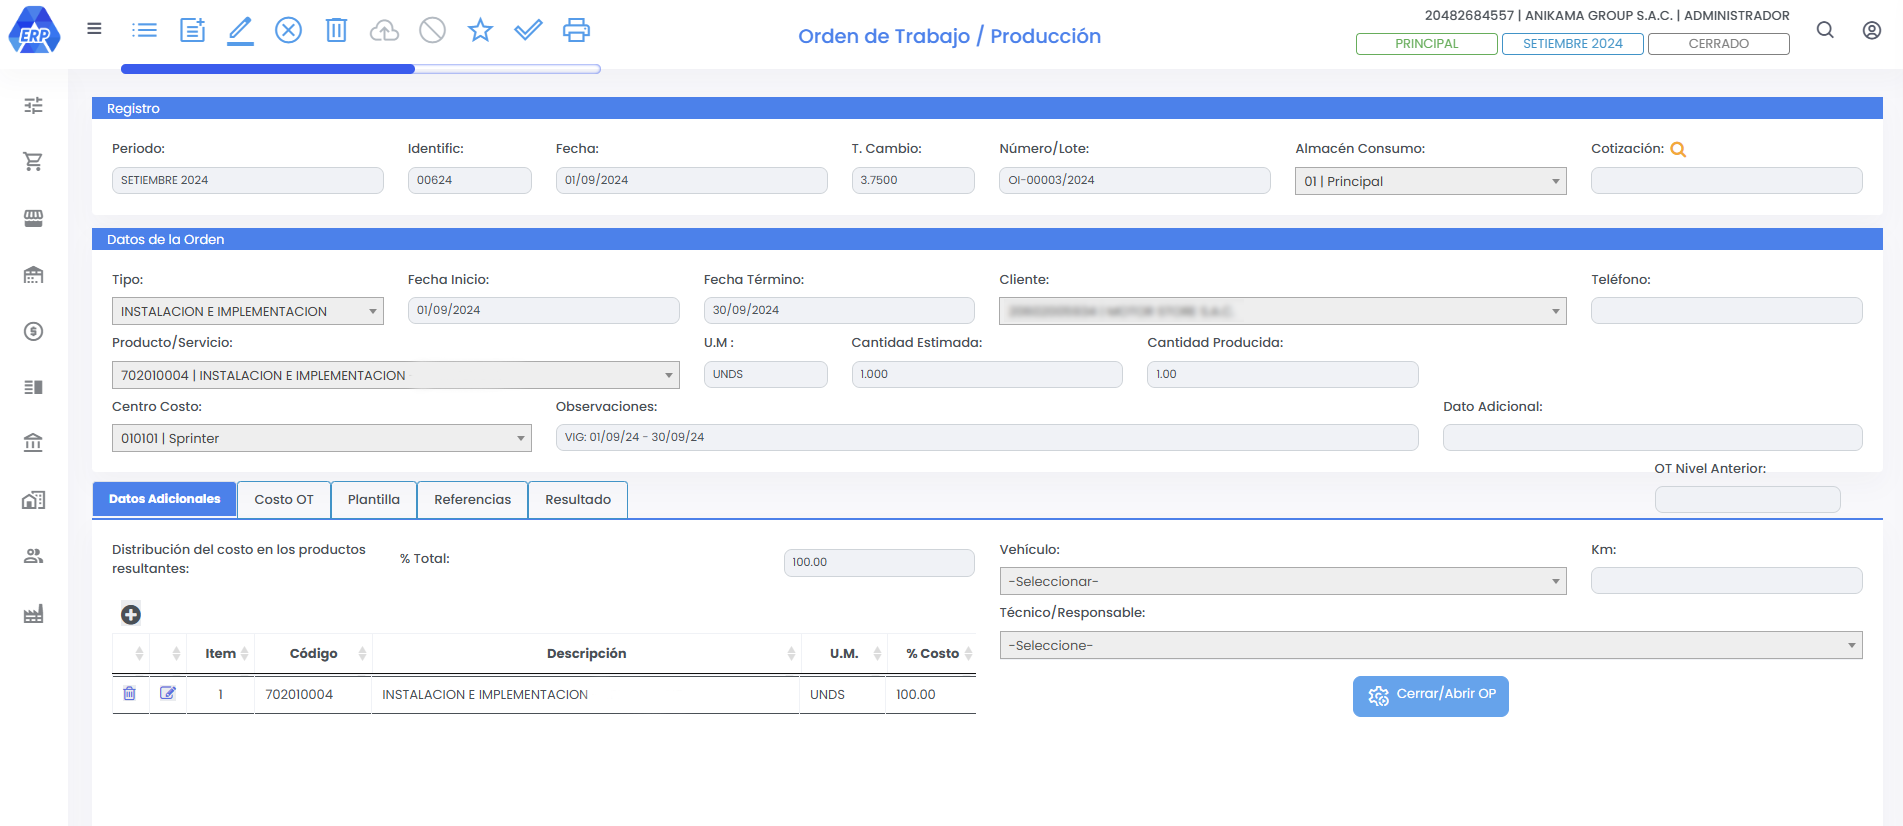Viewport: 1903px width, 826px height.
Task: Click the Cerrar/Abrir OP button
Action: [1430, 696]
